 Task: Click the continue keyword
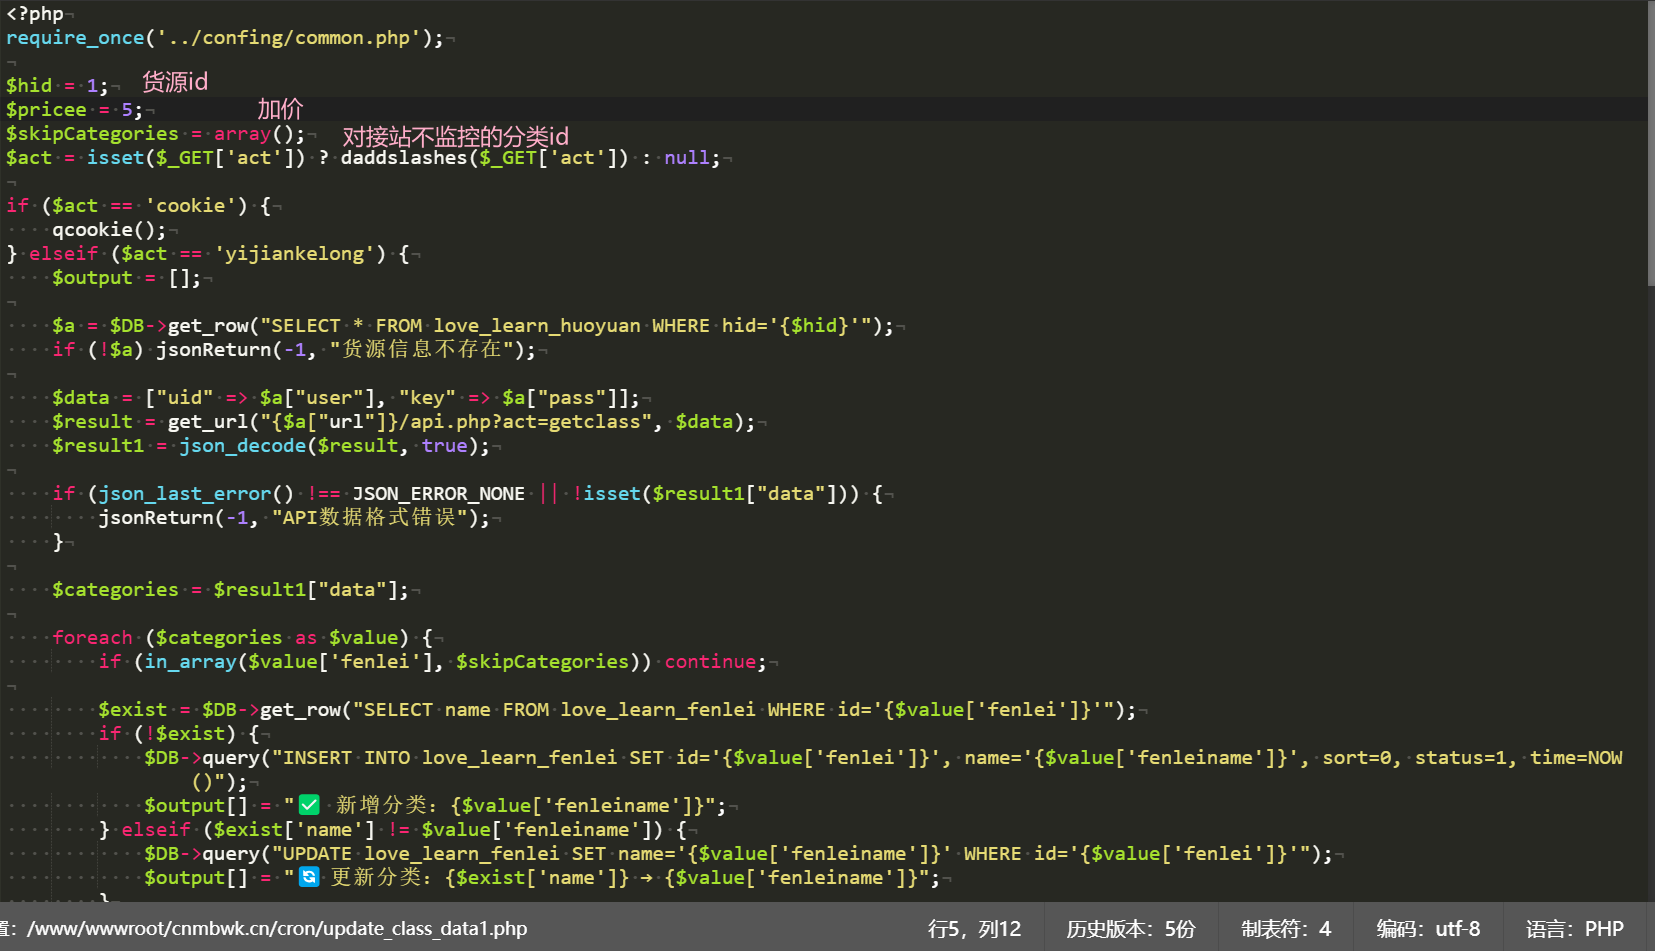710,662
